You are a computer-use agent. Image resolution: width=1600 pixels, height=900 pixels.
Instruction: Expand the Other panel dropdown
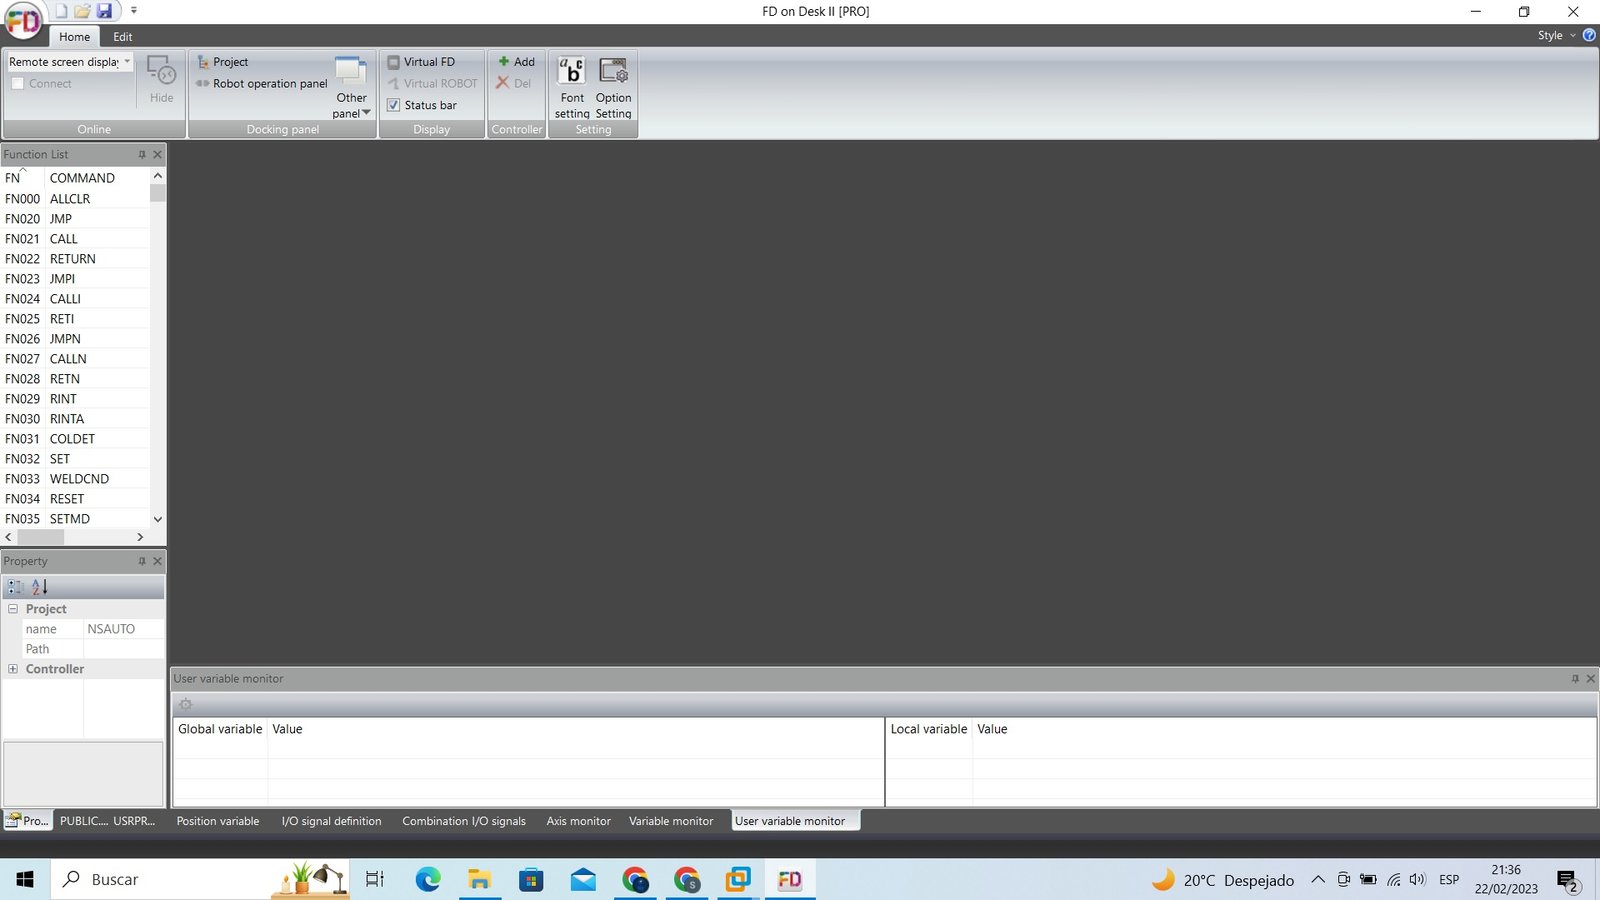tap(352, 88)
